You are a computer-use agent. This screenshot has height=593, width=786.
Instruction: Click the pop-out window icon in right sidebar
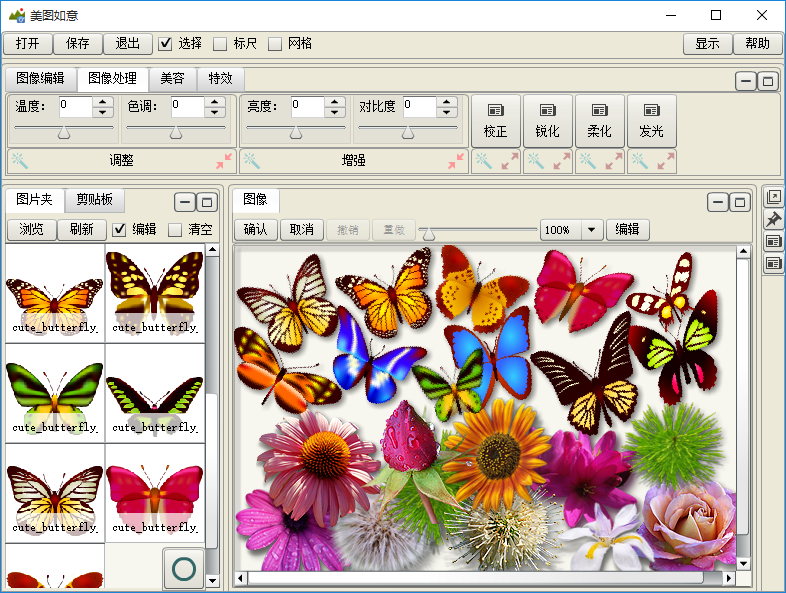(773, 197)
